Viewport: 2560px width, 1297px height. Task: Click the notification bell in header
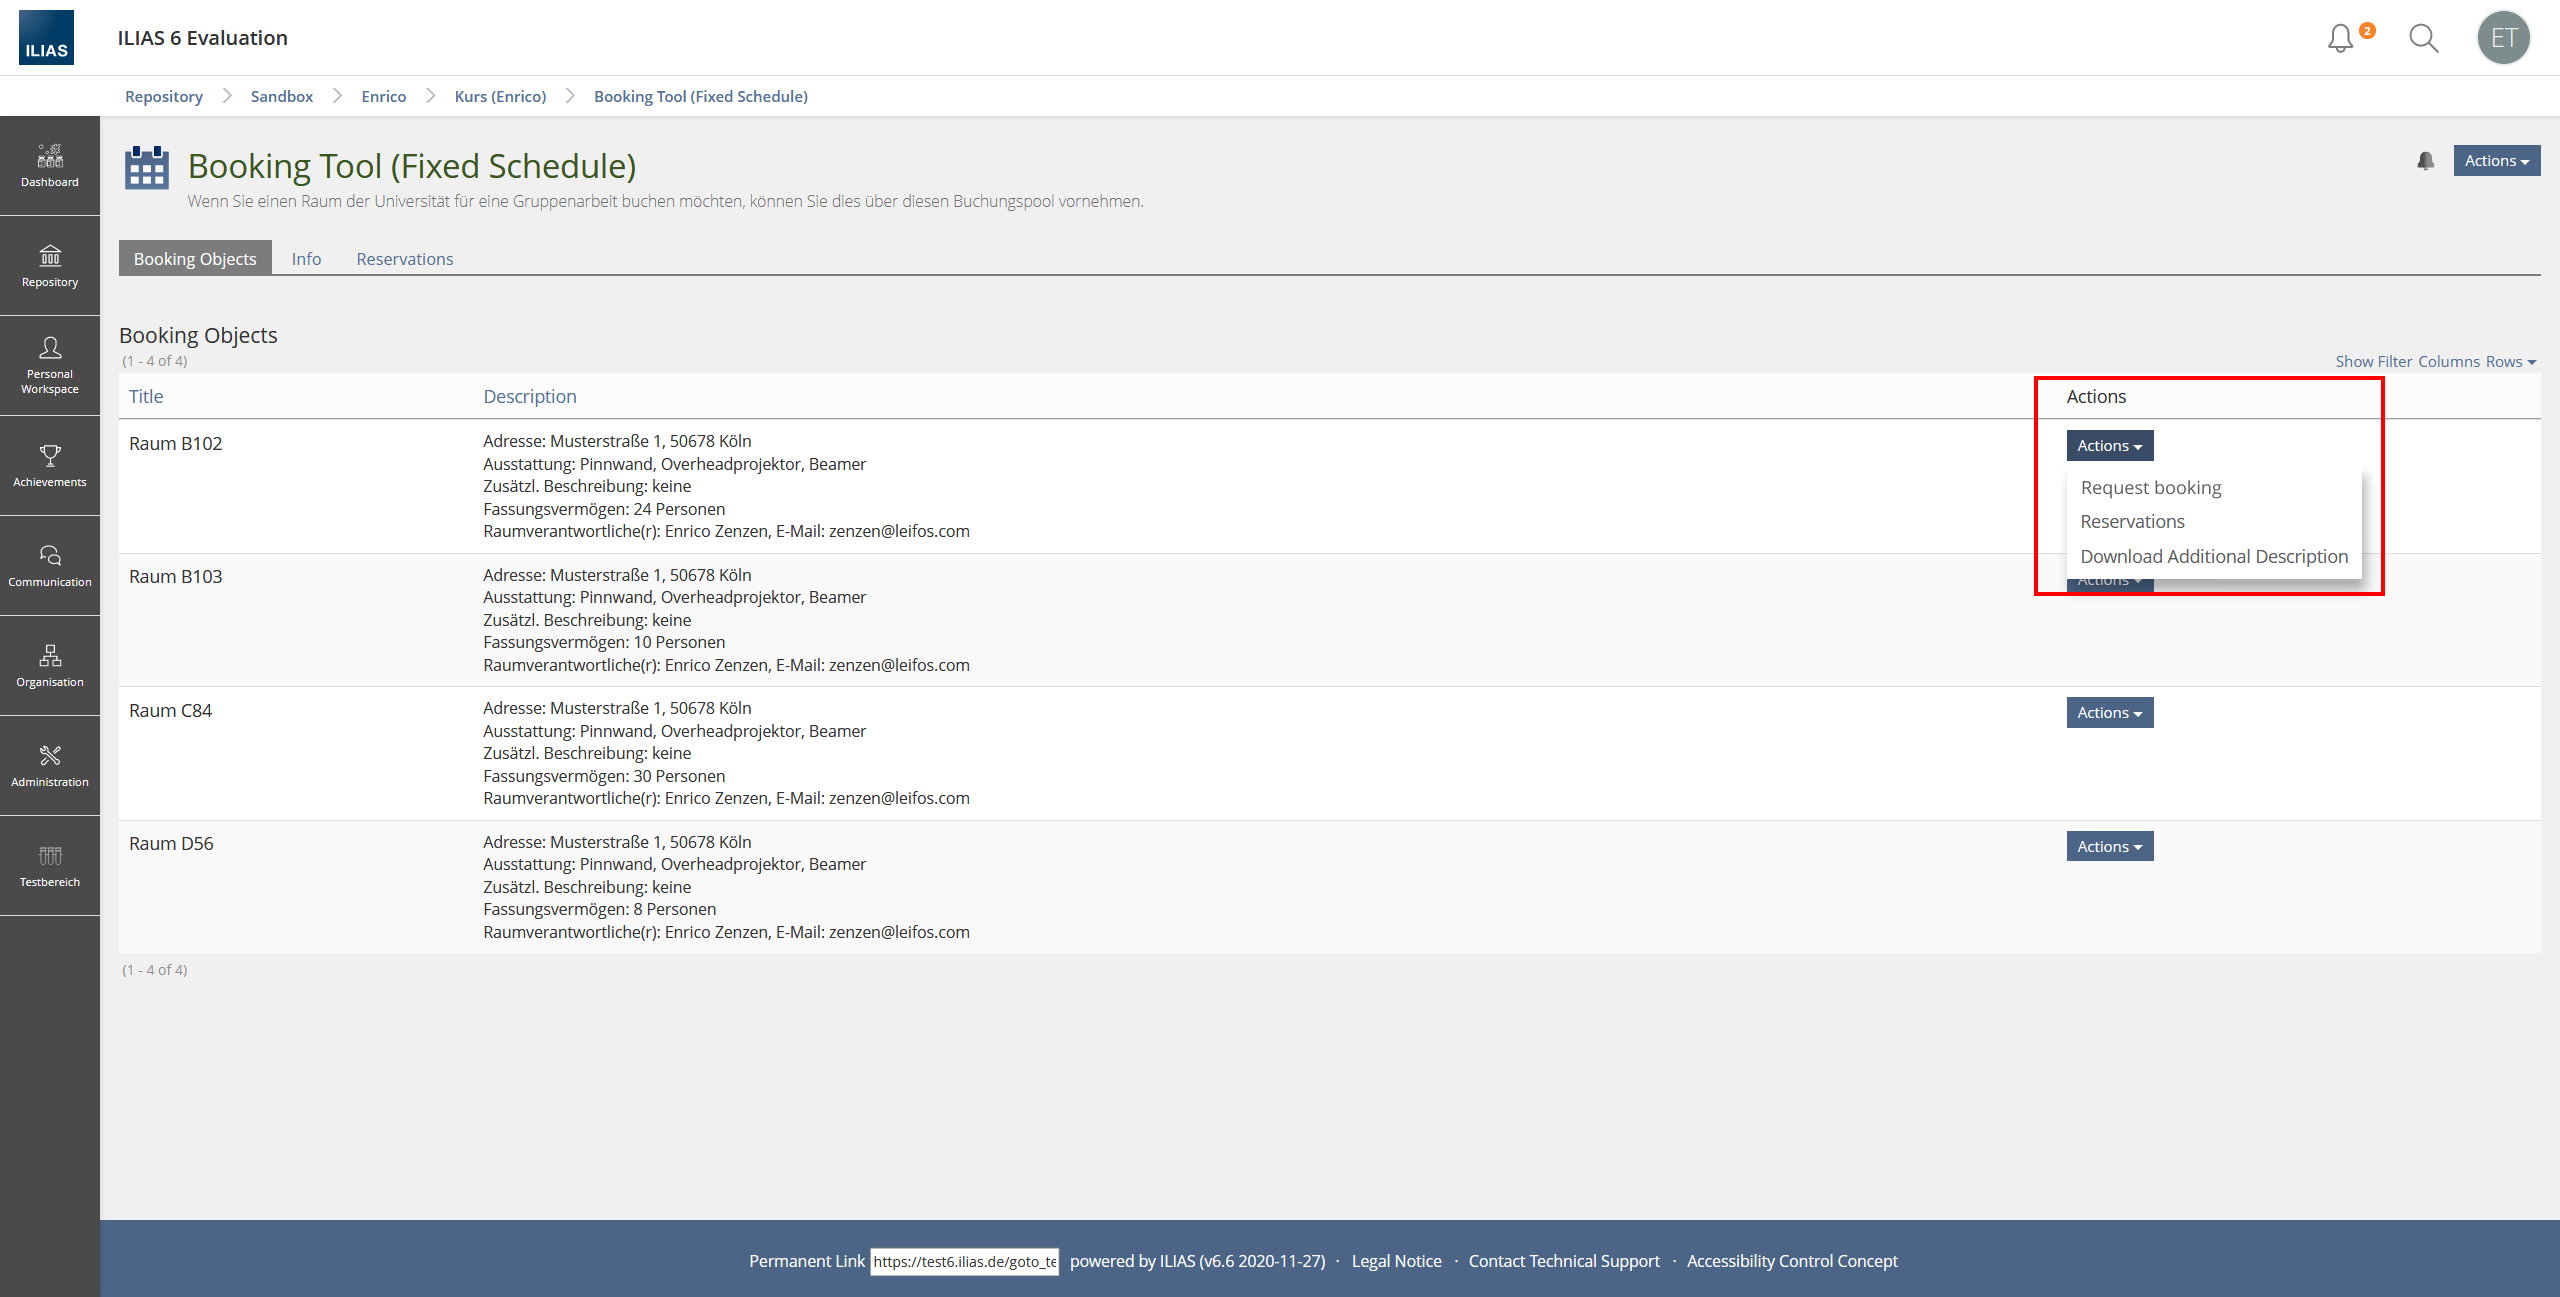(2340, 38)
